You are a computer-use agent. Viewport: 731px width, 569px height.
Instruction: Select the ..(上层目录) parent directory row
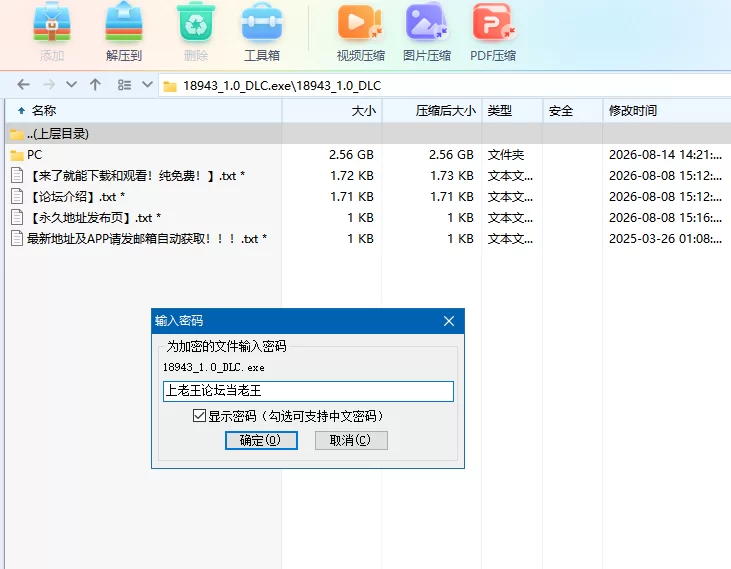(x=368, y=134)
